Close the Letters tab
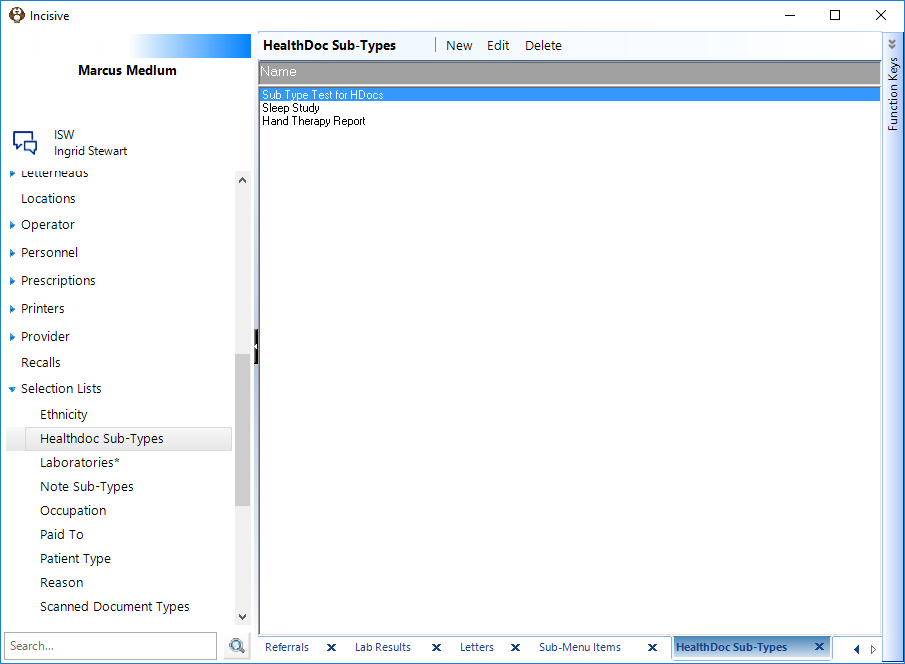 tap(515, 647)
